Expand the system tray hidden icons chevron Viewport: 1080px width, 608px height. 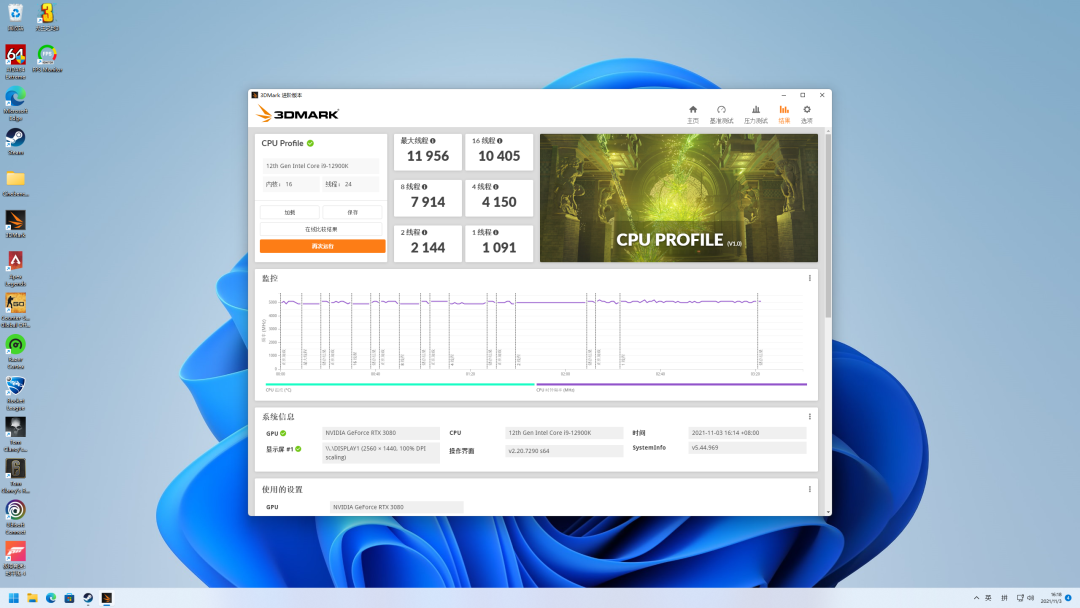tap(976, 598)
